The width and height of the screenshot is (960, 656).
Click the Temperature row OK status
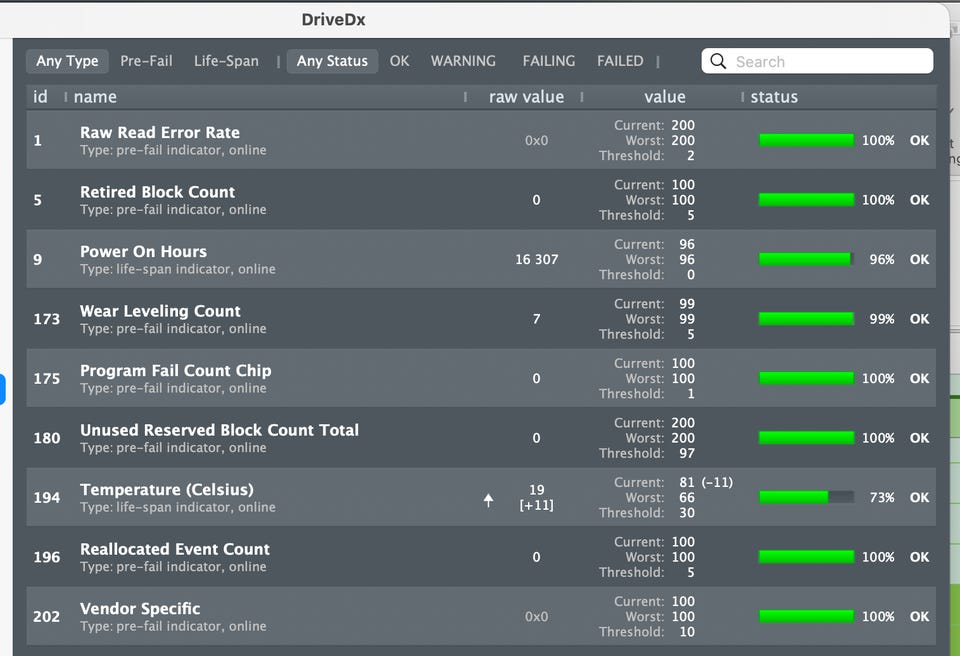point(919,497)
